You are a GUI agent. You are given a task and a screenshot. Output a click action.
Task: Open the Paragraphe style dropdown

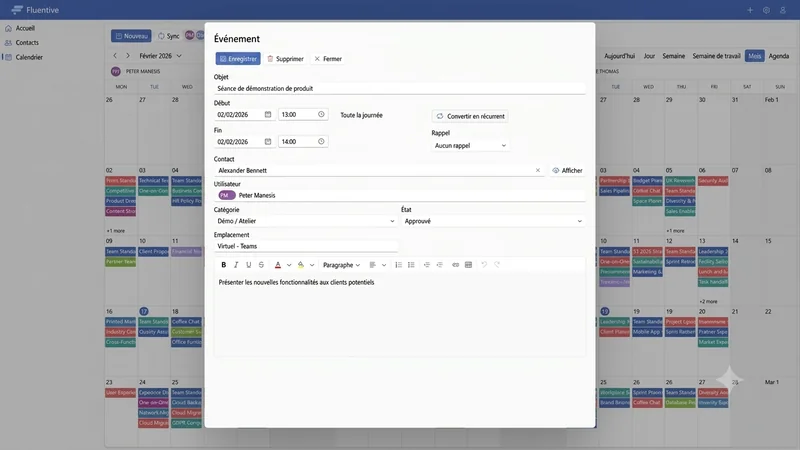point(341,265)
